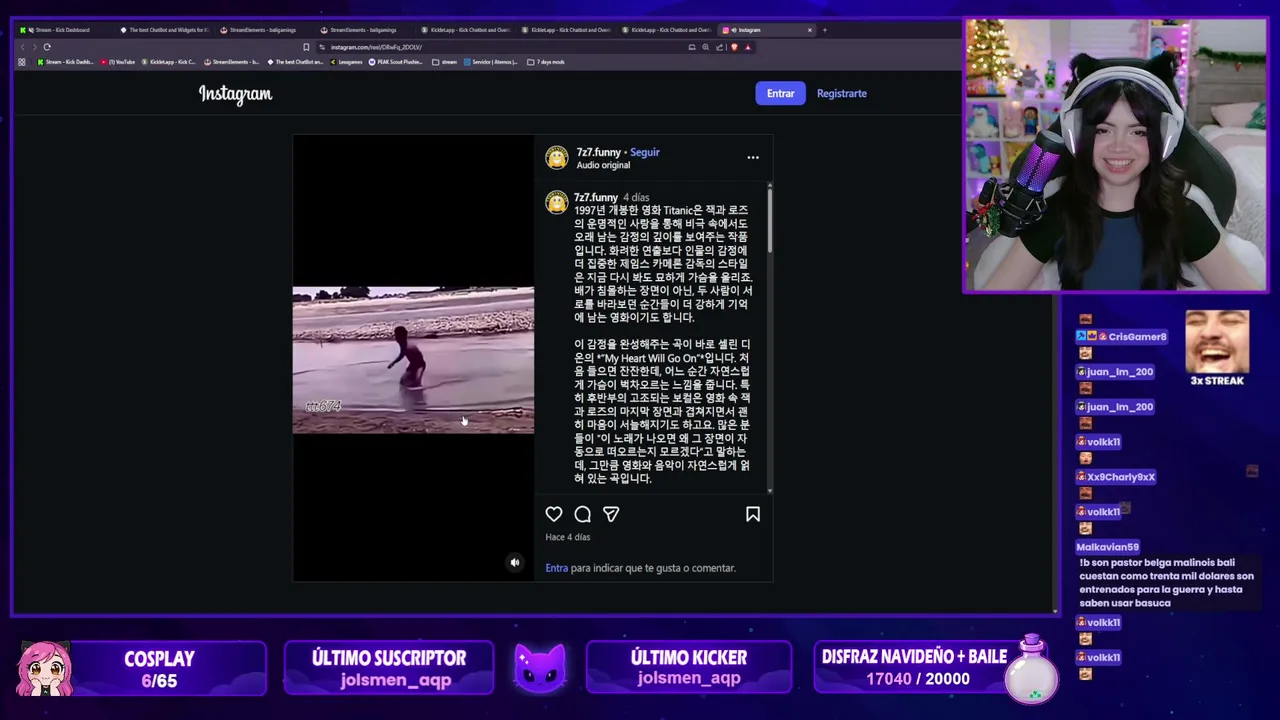The width and height of the screenshot is (1280, 720).
Task: Click Xx9Charly9xX username in chat
Action: (1121, 477)
